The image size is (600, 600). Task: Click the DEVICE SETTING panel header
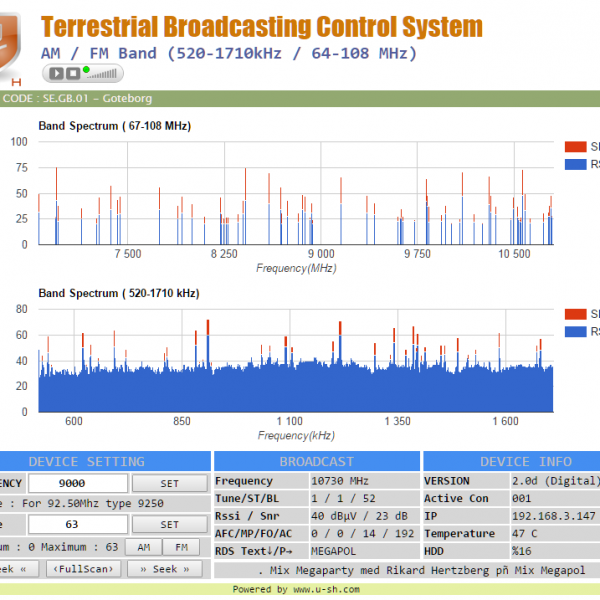pyautogui.click(x=105, y=461)
